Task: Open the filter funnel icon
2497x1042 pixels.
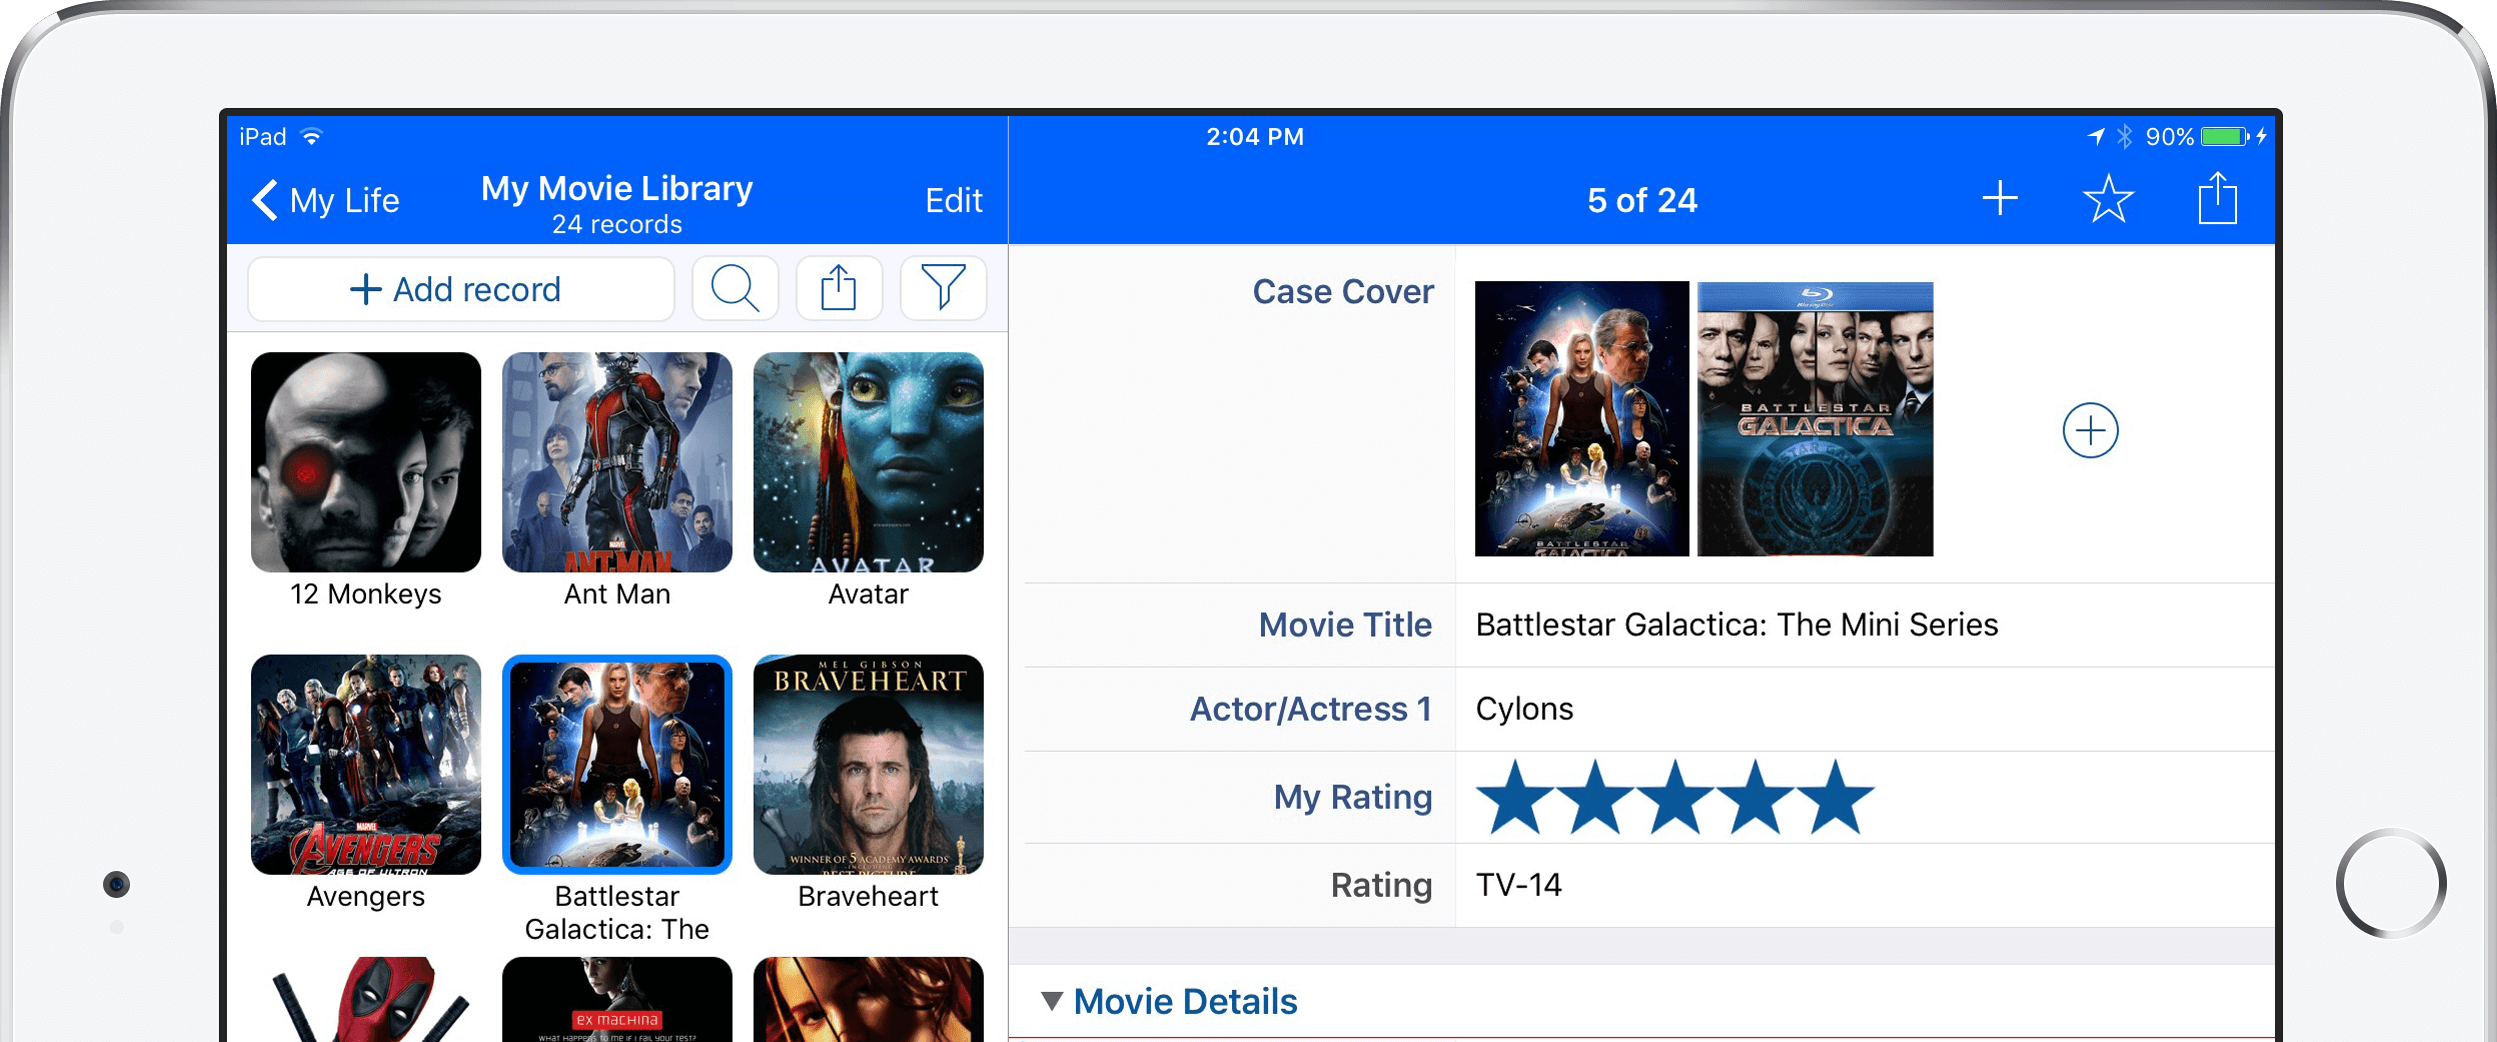Action: (943, 289)
